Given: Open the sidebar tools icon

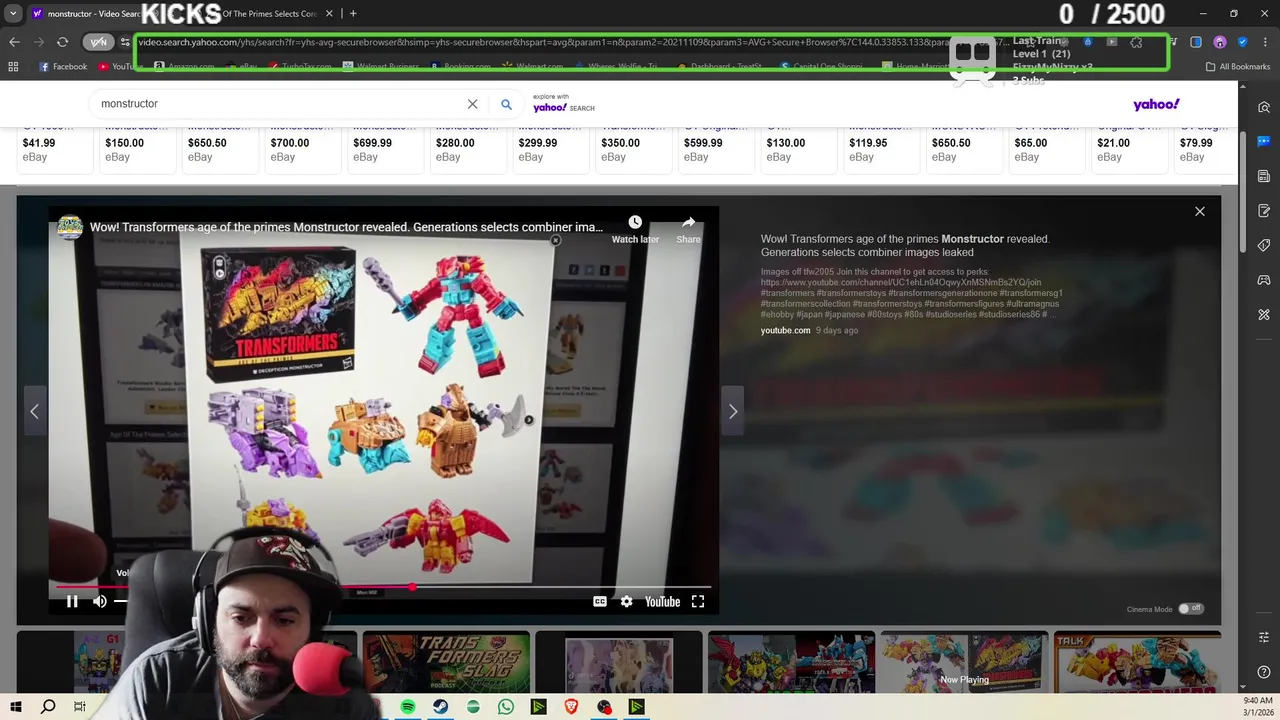Looking at the screenshot, I should point(1264,315).
